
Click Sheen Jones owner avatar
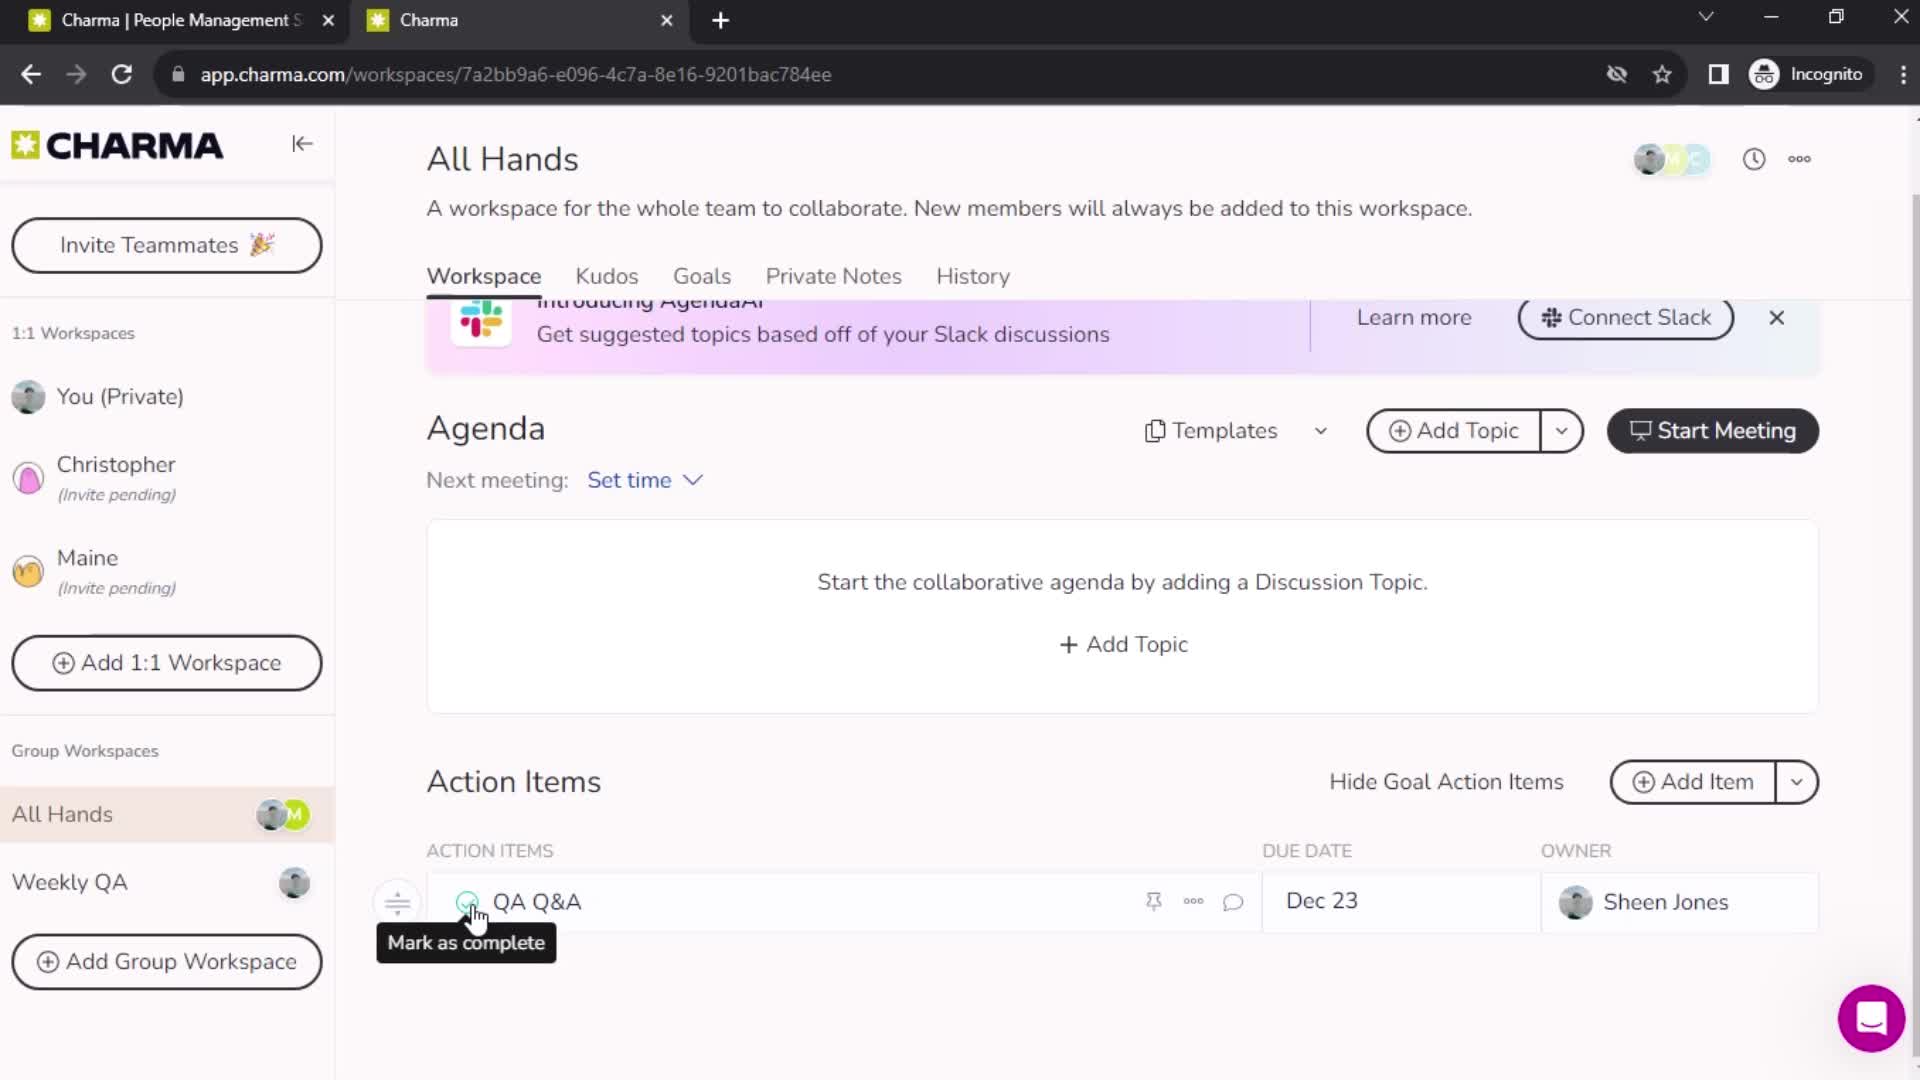click(1575, 902)
